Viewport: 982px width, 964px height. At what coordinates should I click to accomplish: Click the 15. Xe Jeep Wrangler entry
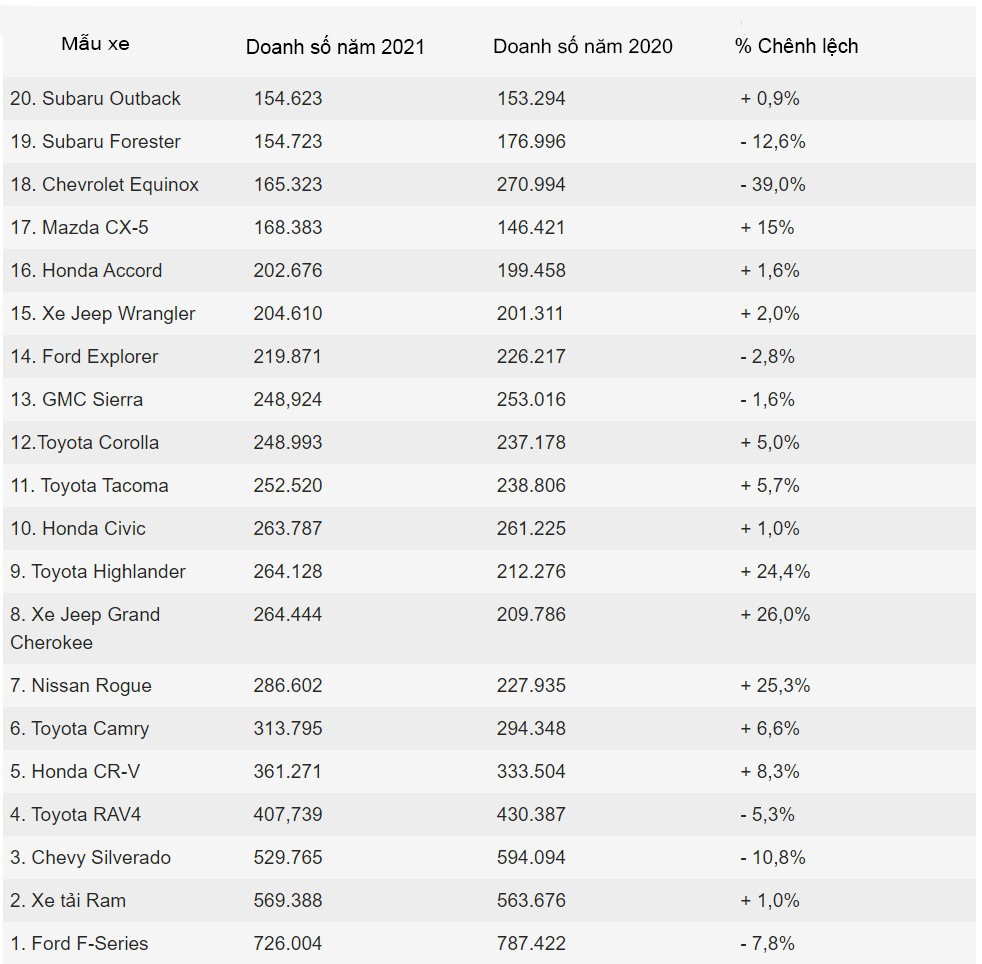click(x=103, y=314)
